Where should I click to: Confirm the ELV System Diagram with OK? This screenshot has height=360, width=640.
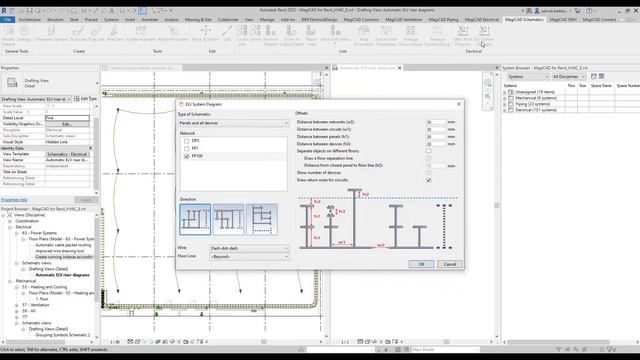[421, 264]
